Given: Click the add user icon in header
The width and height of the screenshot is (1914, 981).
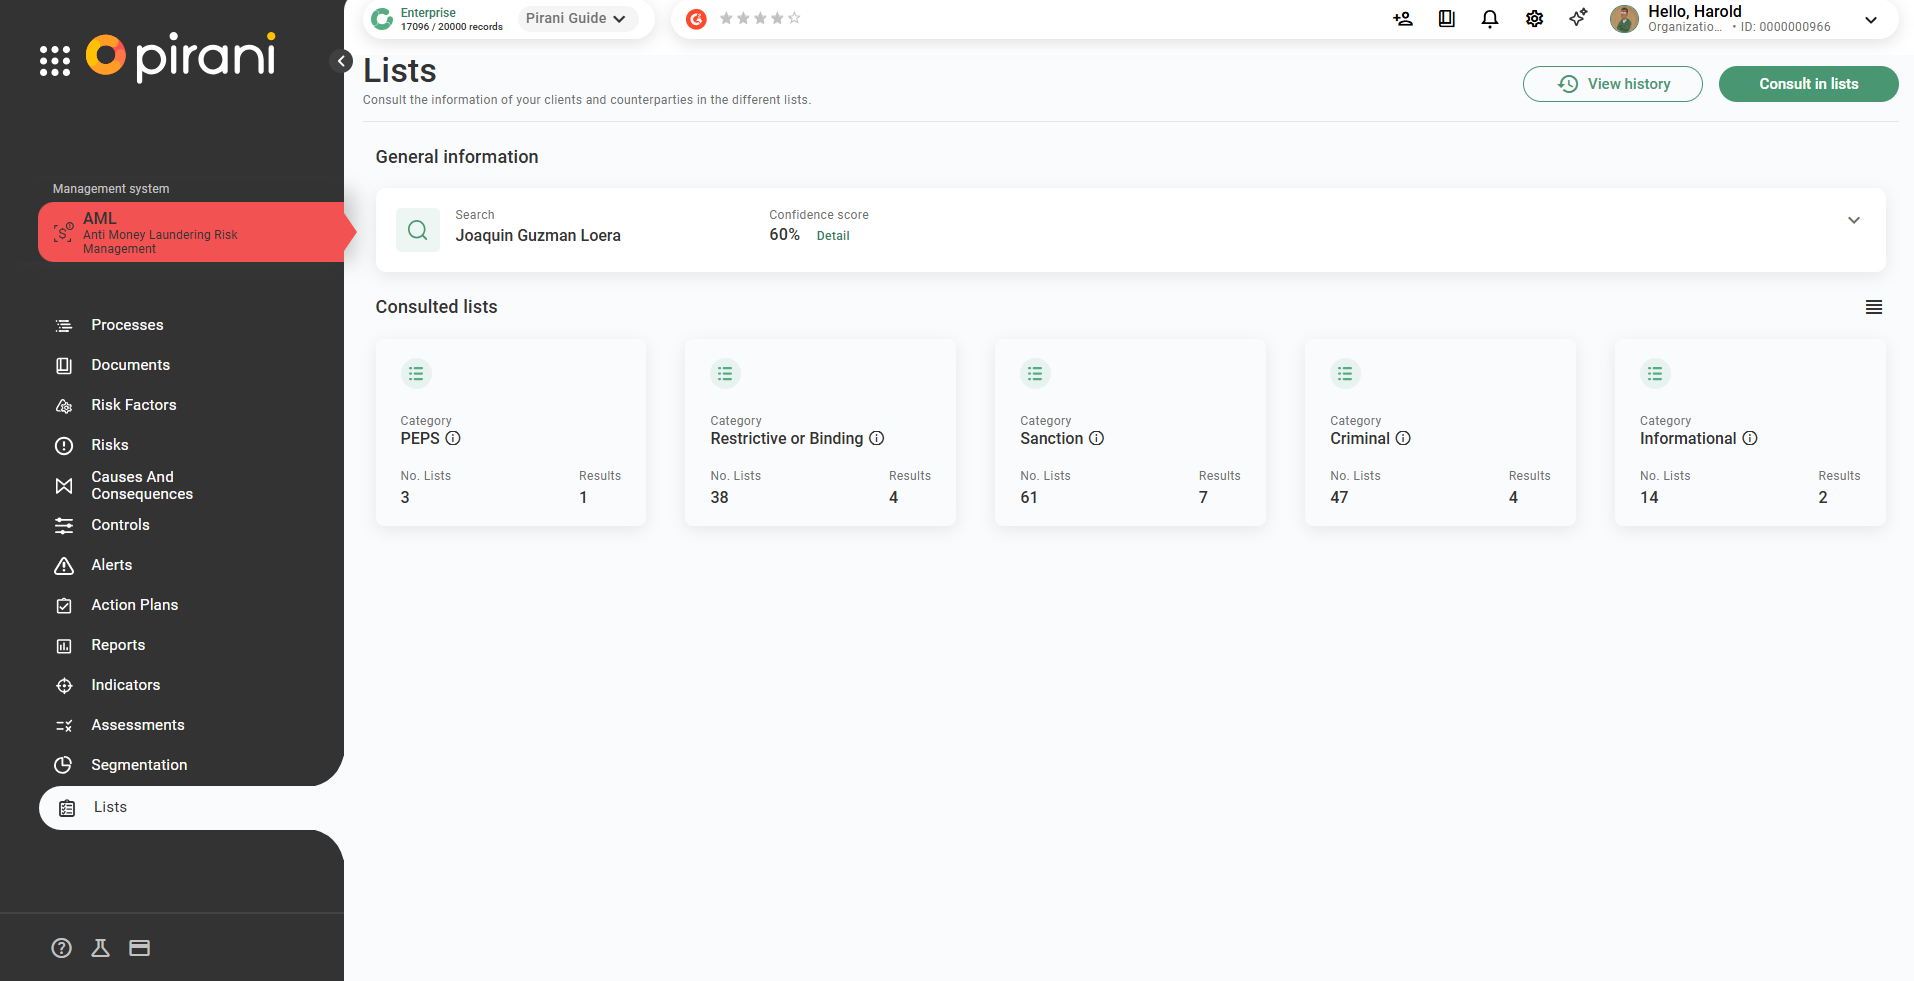Looking at the screenshot, I should click(x=1403, y=19).
